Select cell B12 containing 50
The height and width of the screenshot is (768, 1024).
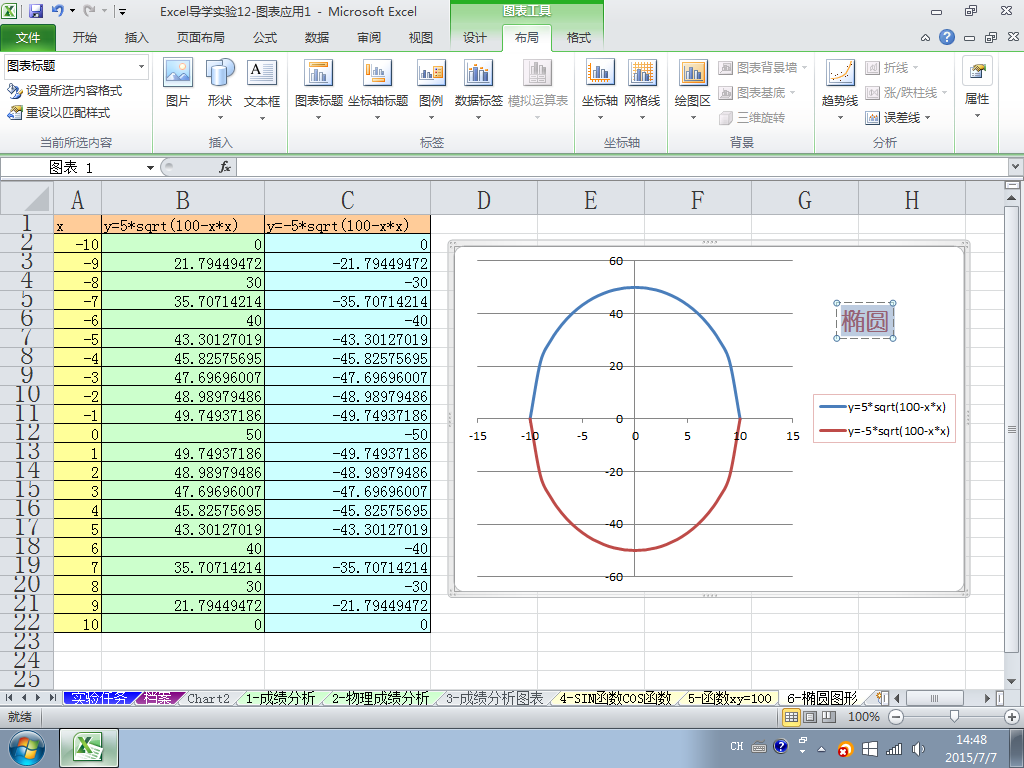point(183,434)
